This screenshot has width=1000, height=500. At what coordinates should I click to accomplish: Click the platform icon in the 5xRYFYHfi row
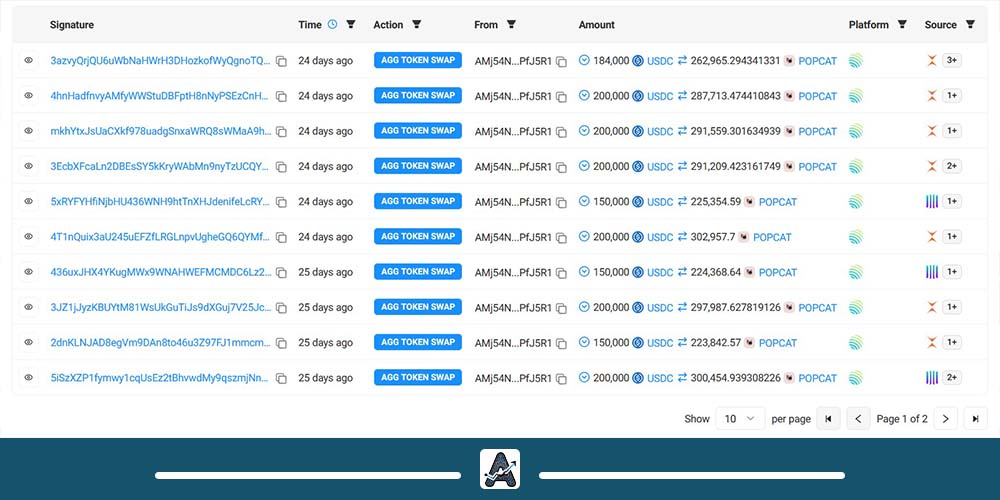(855, 202)
